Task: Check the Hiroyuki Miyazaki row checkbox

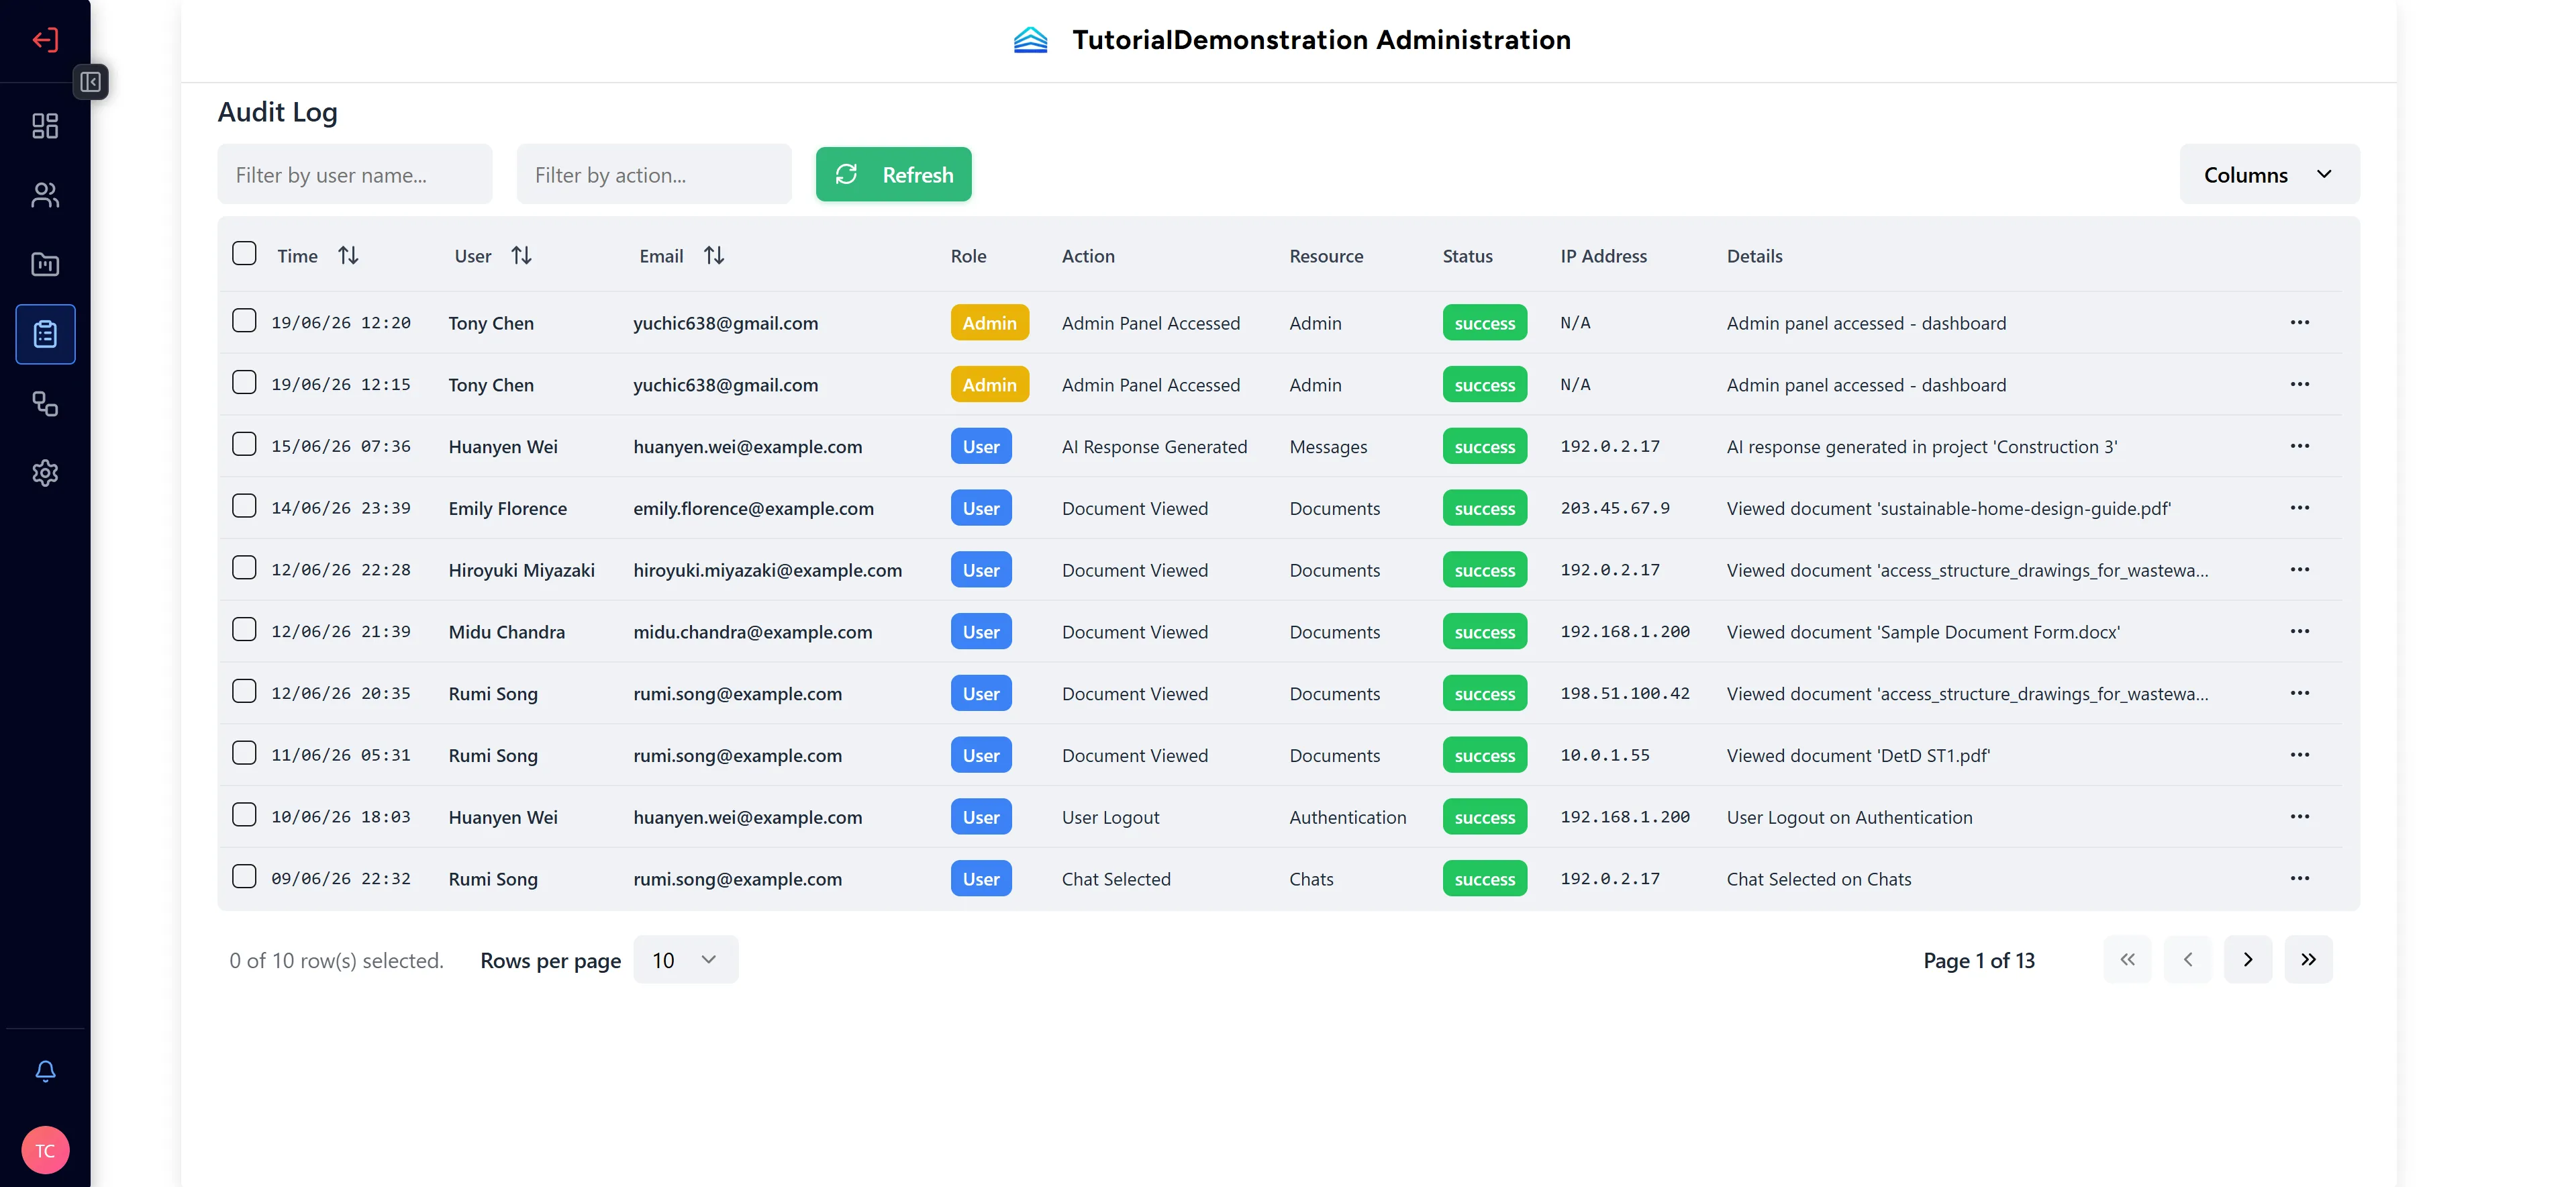Action: point(244,567)
